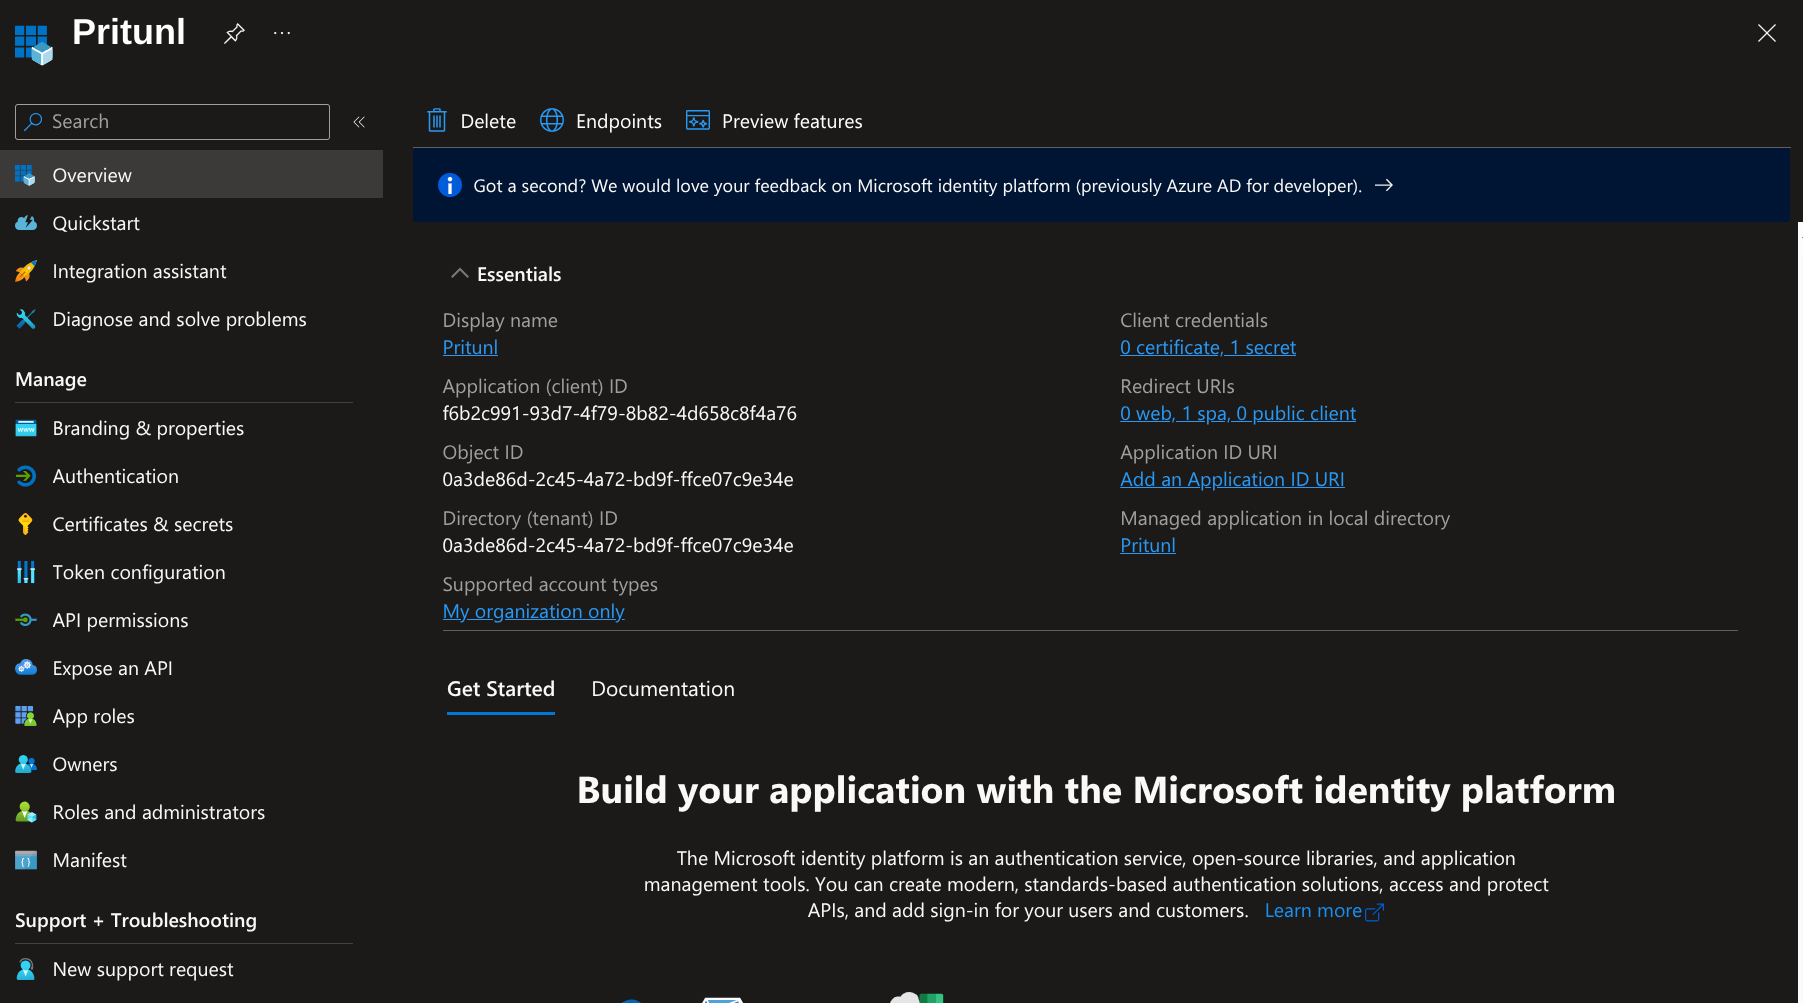
Task: Focus the sidebar Search field
Action: pyautogui.click(x=172, y=122)
